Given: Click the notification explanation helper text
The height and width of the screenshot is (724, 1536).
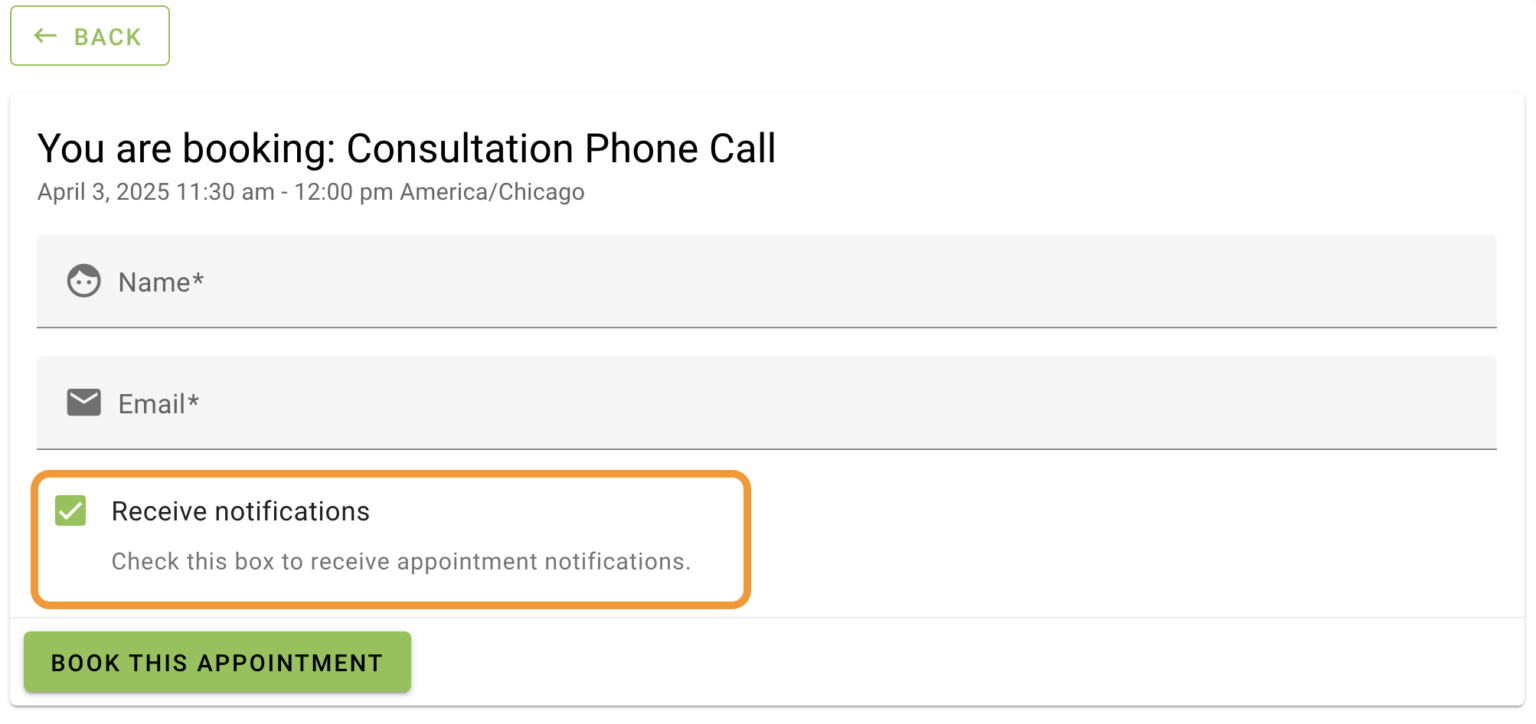Looking at the screenshot, I should [x=400, y=561].
